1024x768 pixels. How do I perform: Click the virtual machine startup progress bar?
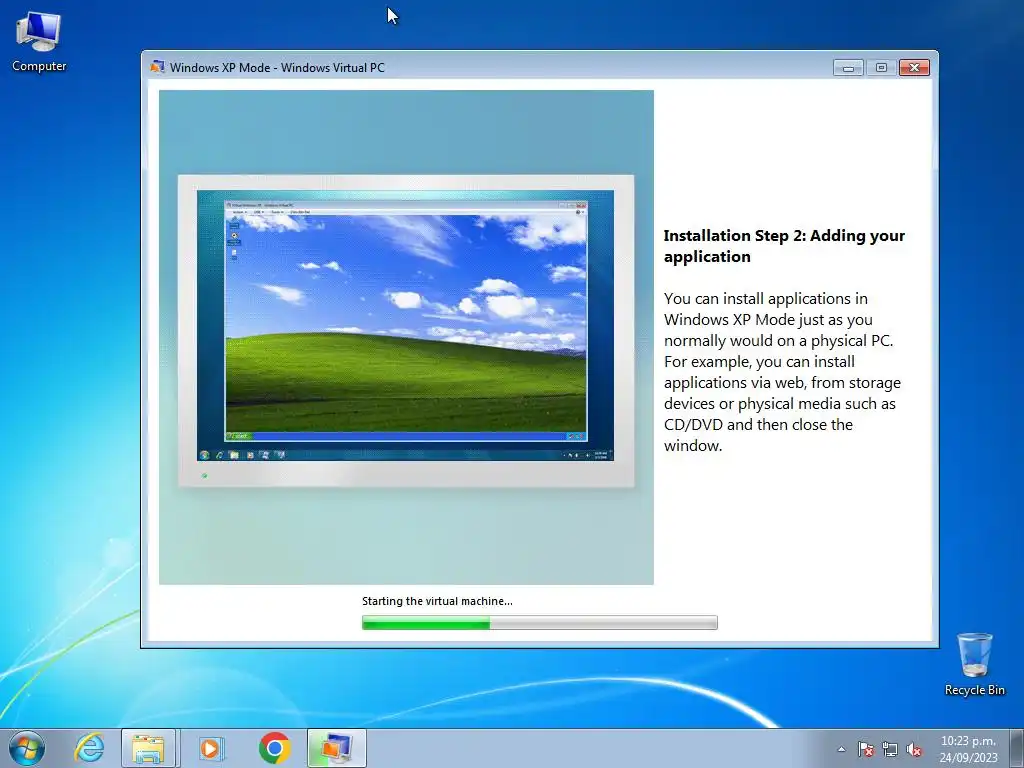coord(539,622)
